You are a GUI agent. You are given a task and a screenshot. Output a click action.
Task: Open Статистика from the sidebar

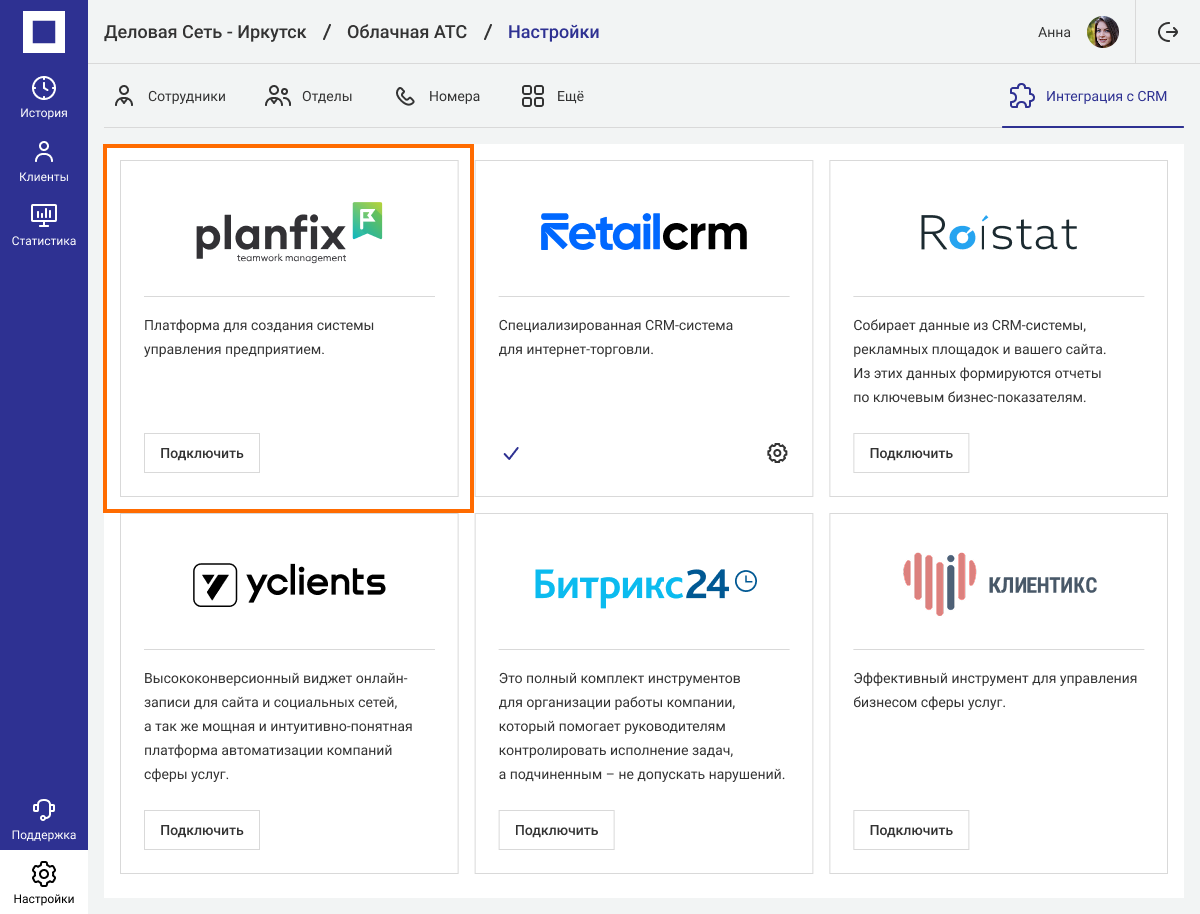pos(44,225)
